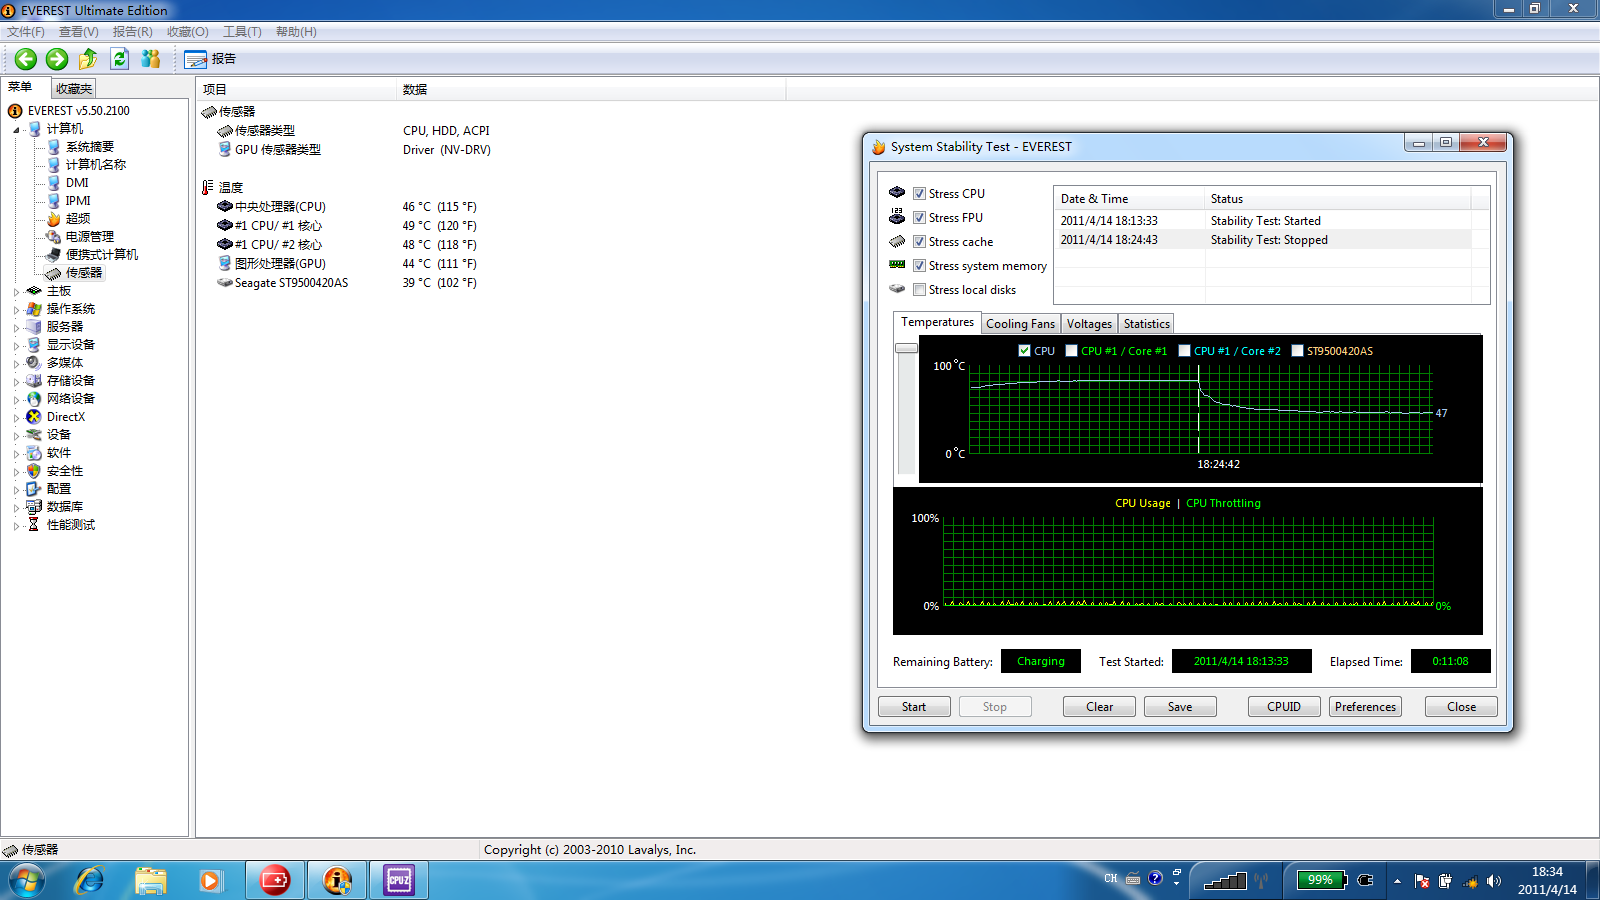The height and width of the screenshot is (900, 1600).
Task: Click the 配置 icon in tree
Action: pyautogui.click(x=34, y=489)
